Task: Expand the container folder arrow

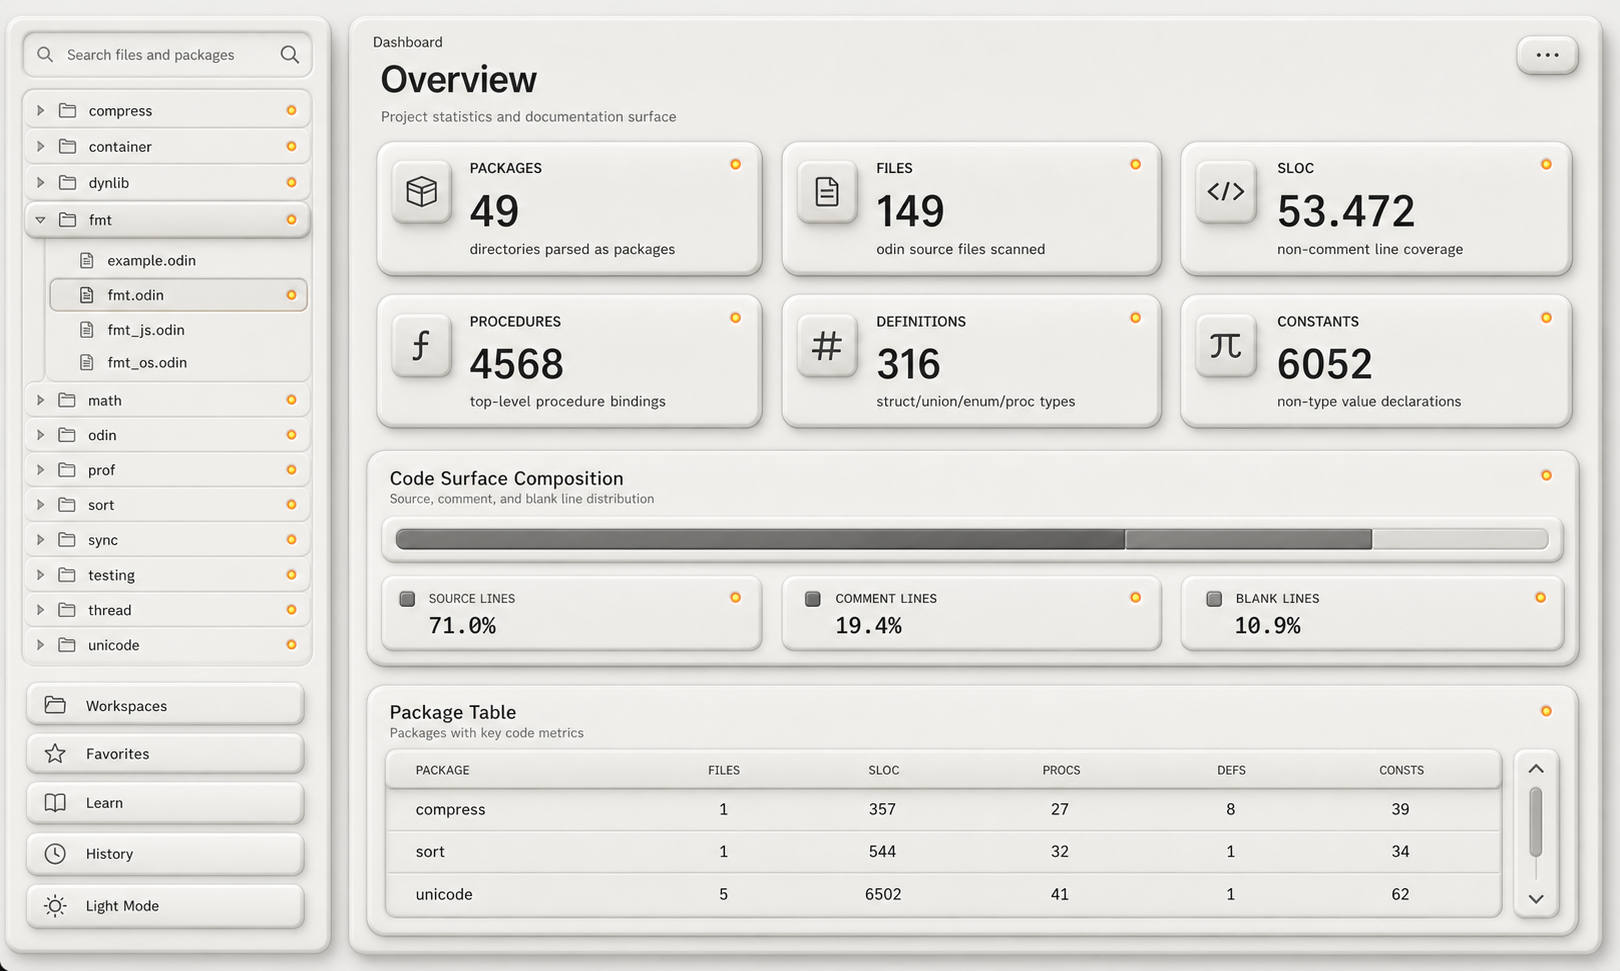Action: [x=40, y=146]
